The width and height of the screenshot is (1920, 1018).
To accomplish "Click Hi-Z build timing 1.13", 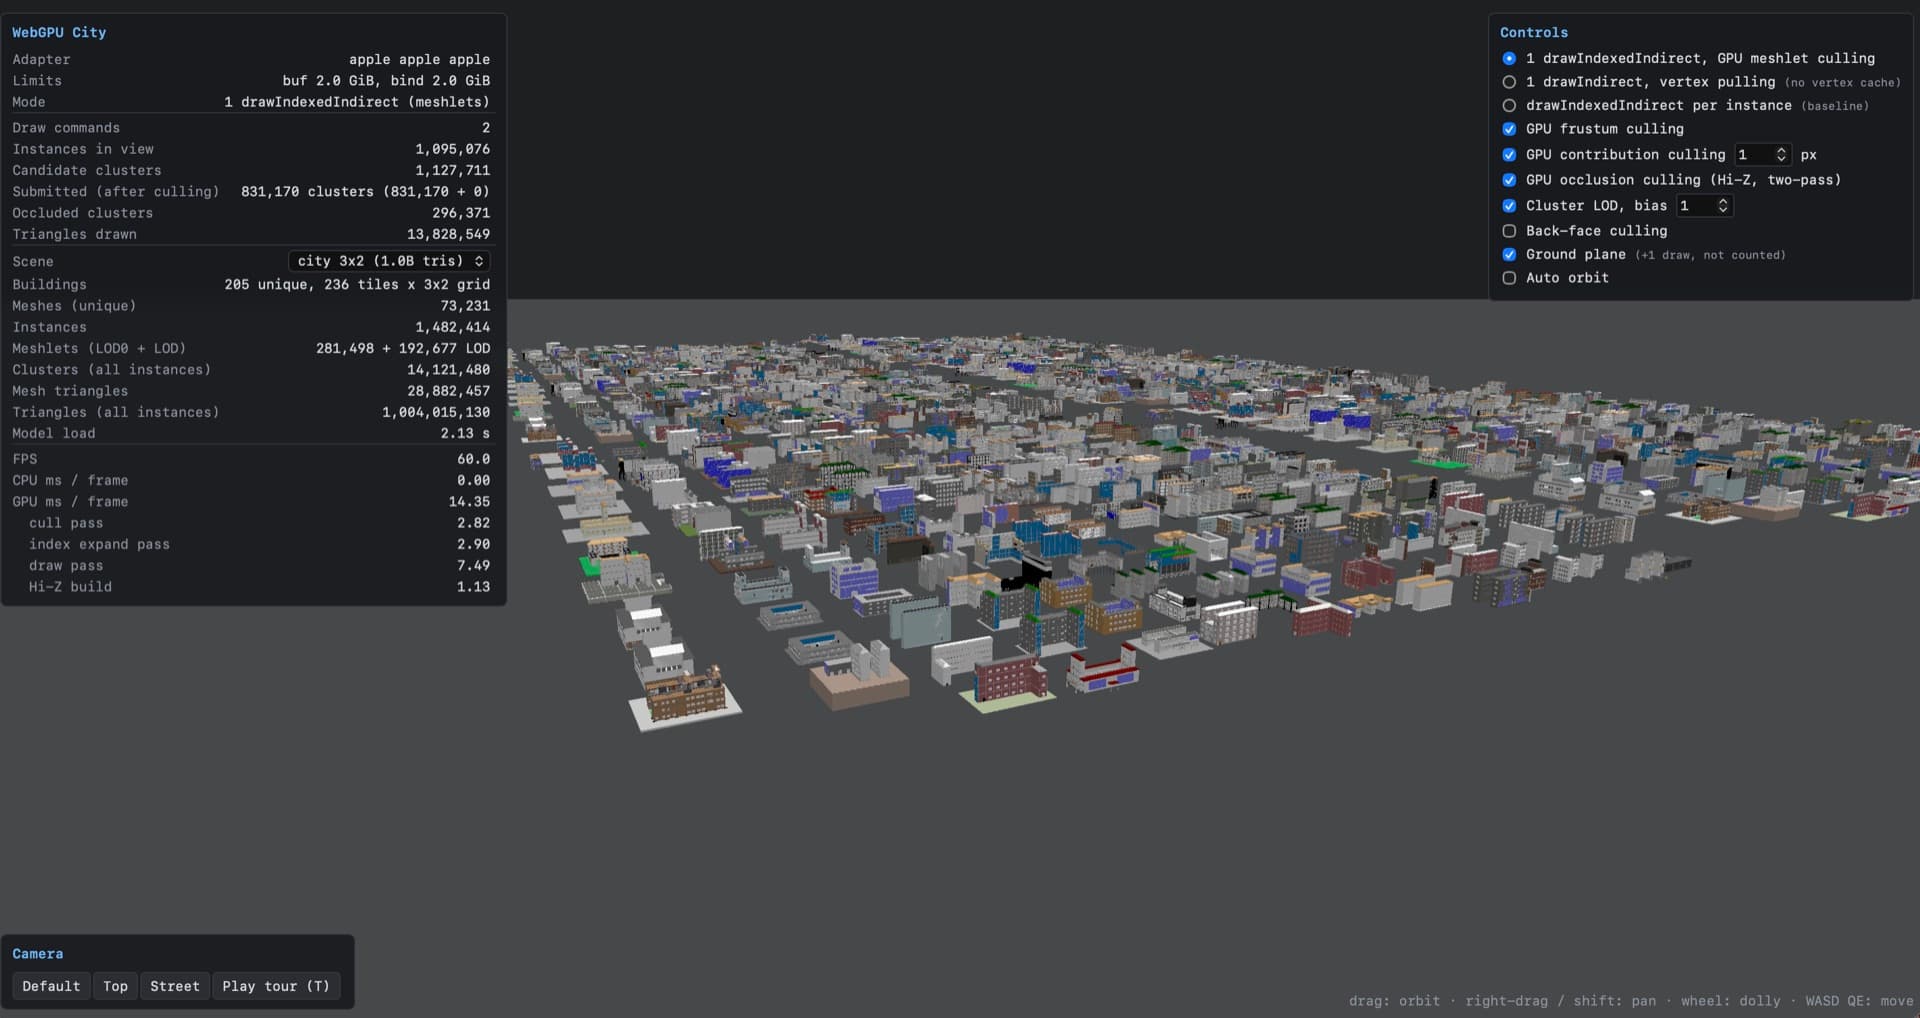I will (x=473, y=587).
